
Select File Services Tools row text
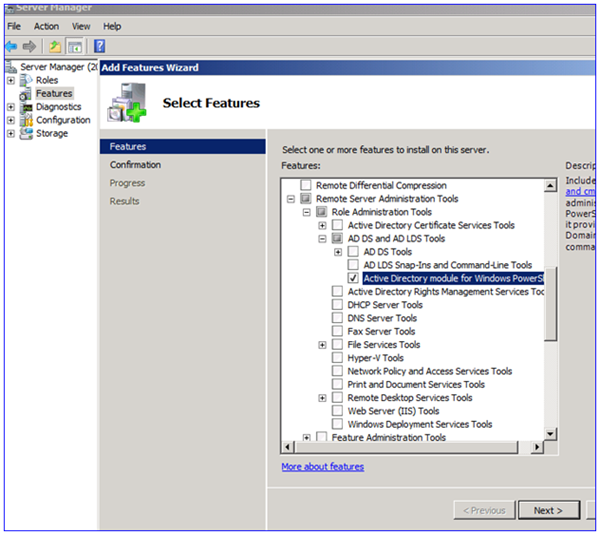[383, 345]
